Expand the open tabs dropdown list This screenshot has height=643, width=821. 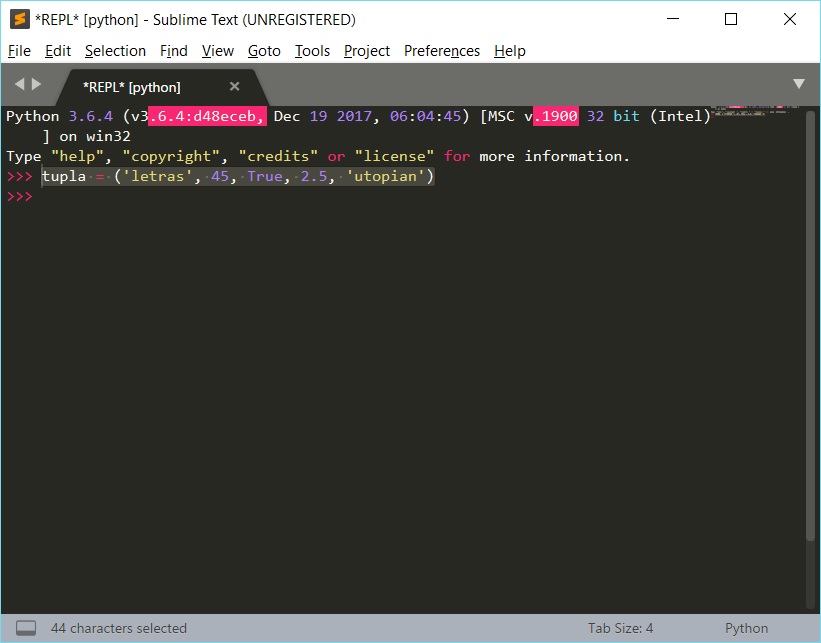coord(798,84)
